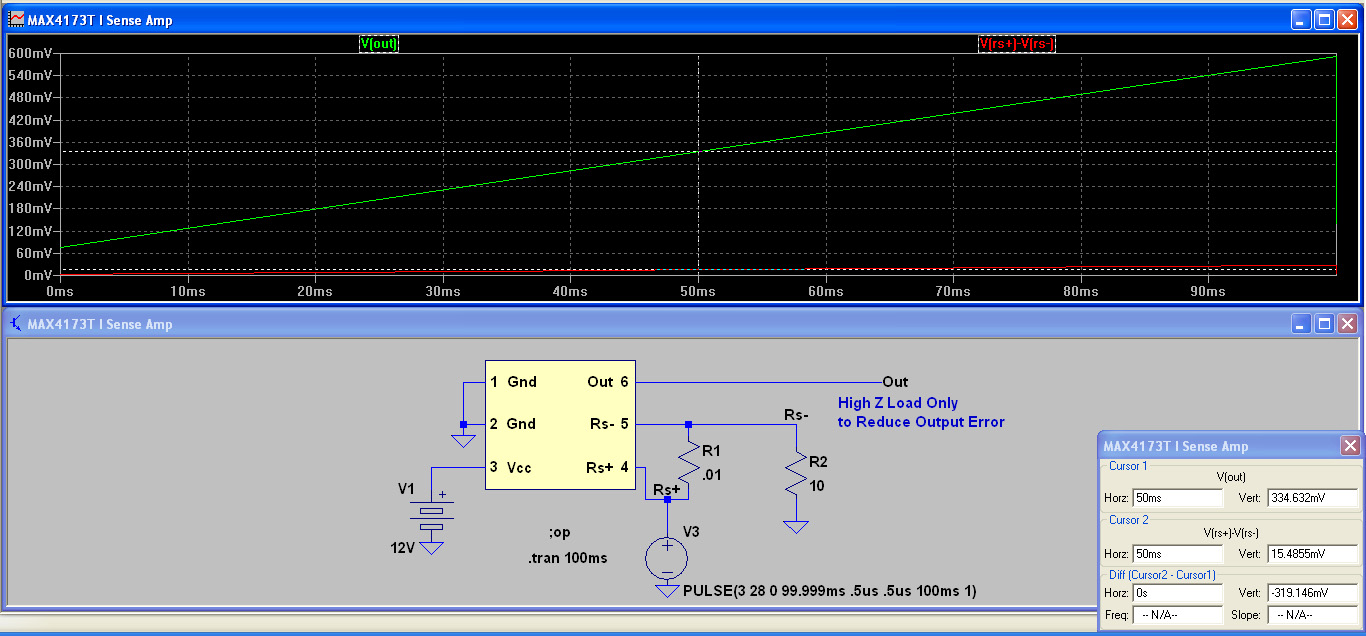The width and height of the screenshot is (1366, 636).
Task: Maximize the waveform plot window
Action: (x=1324, y=19)
